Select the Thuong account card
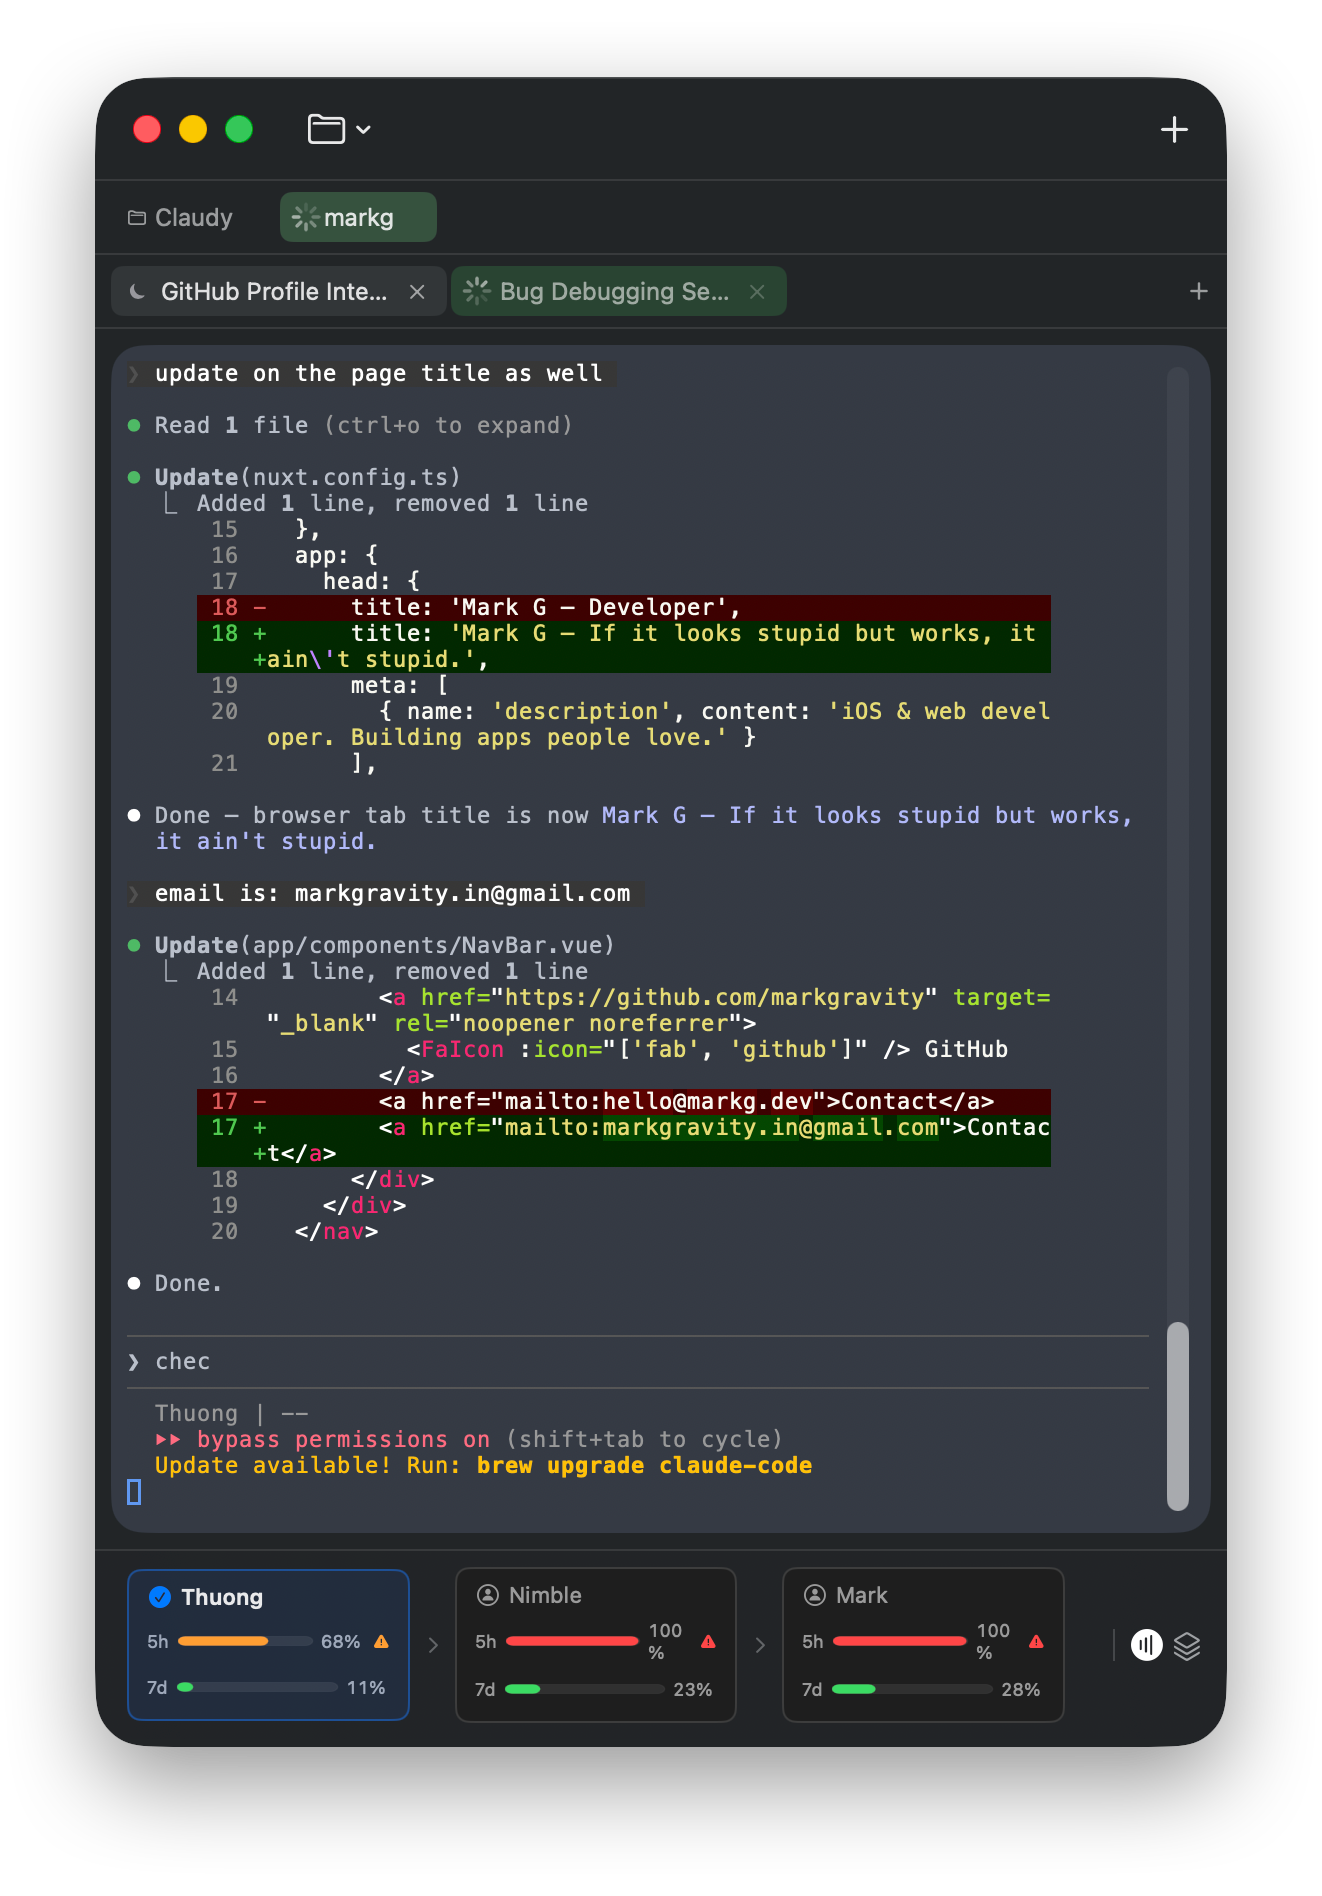1322x1896 pixels. tap(268, 1644)
